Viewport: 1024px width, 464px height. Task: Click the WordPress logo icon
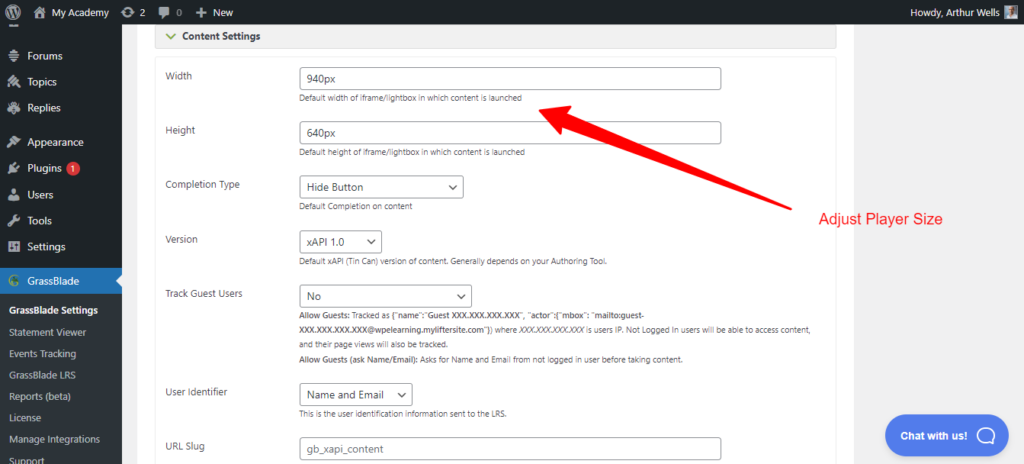pyautogui.click(x=13, y=12)
